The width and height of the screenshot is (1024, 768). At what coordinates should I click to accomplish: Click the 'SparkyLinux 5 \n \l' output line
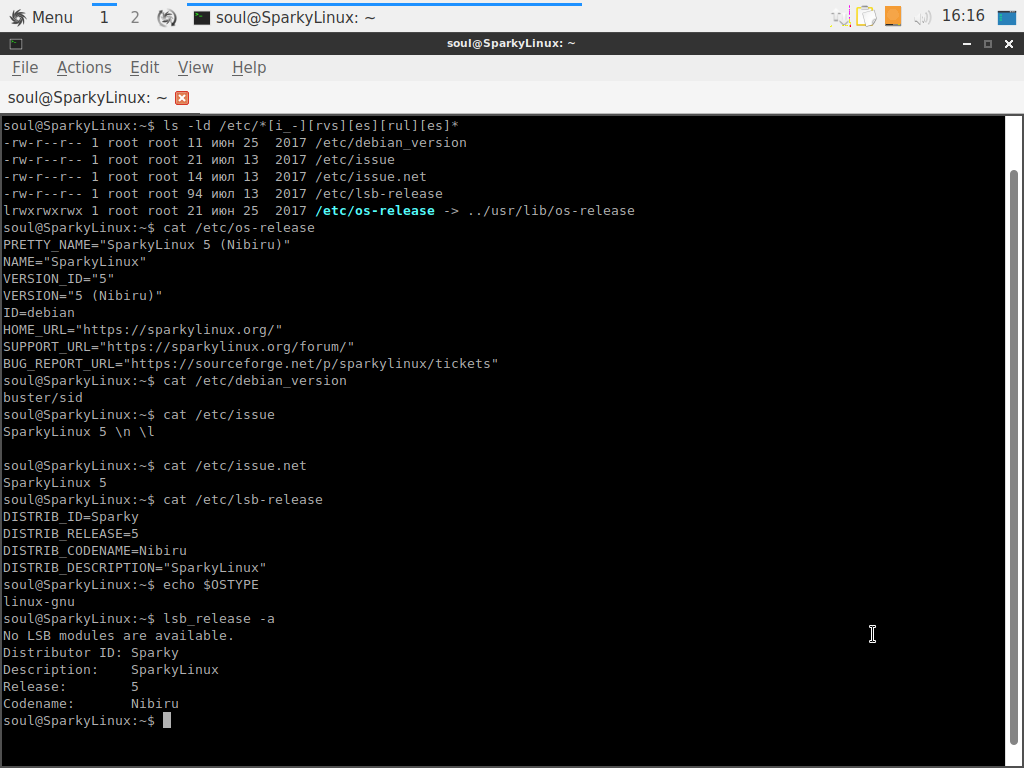pyautogui.click(x=78, y=432)
